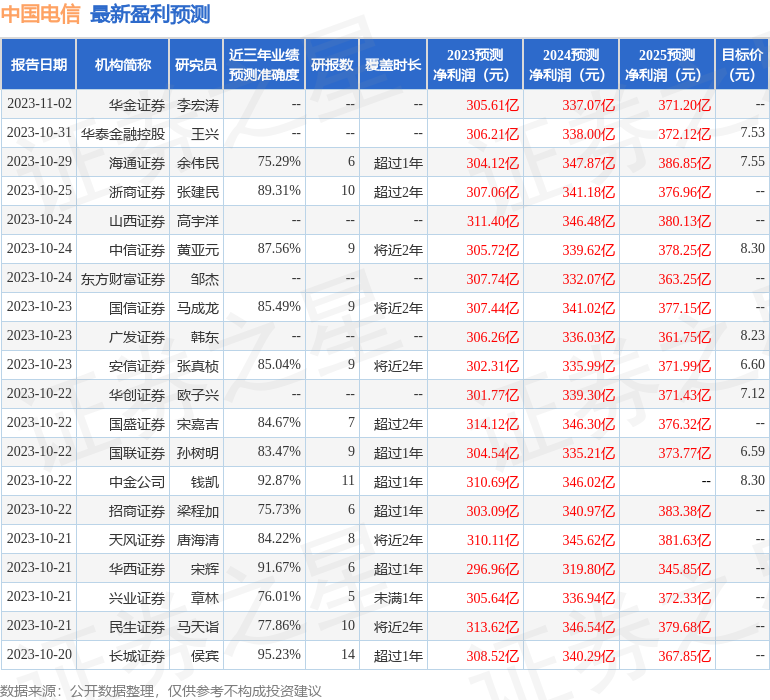Click institution 招商证券
This screenshot has height=700, width=770.
coord(137,511)
